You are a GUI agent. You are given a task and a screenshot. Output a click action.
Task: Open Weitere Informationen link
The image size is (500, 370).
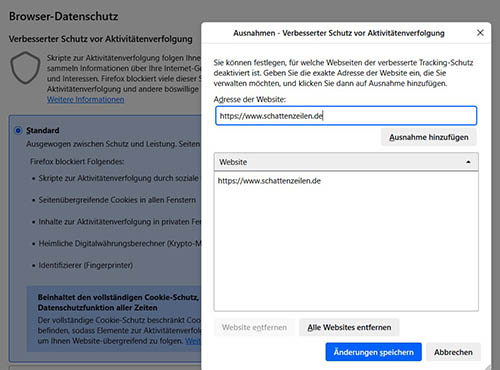(x=85, y=99)
